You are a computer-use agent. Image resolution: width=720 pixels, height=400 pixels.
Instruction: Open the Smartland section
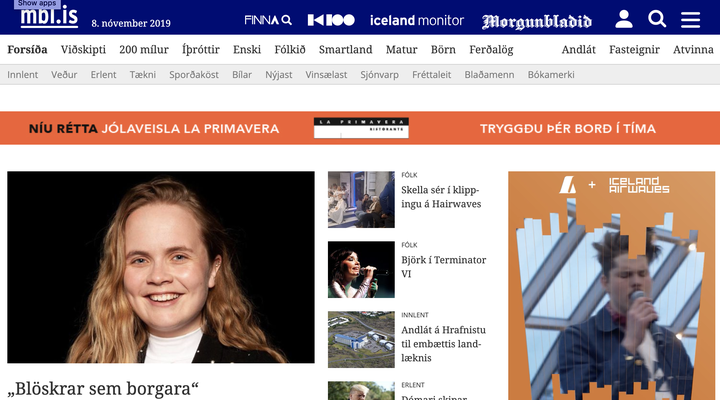pyautogui.click(x=345, y=50)
